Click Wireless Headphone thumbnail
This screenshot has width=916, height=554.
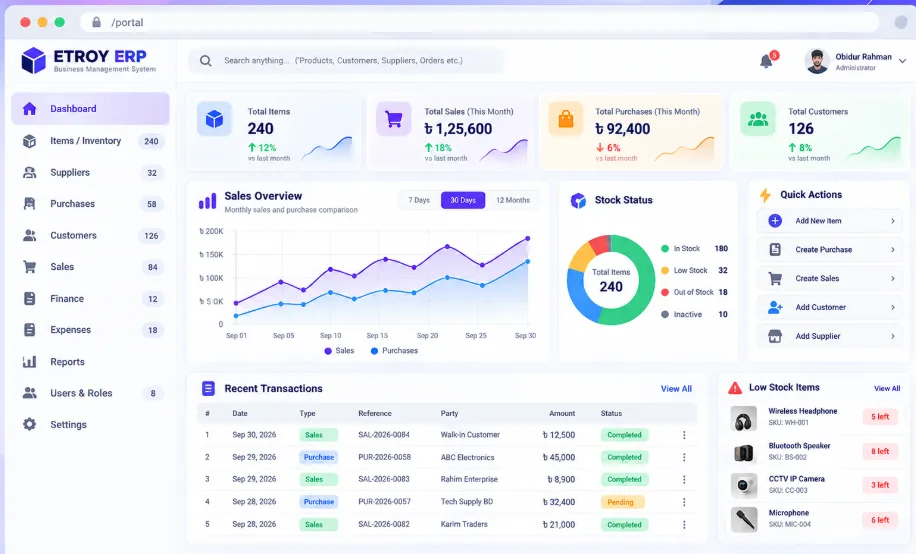[x=744, y=418]
